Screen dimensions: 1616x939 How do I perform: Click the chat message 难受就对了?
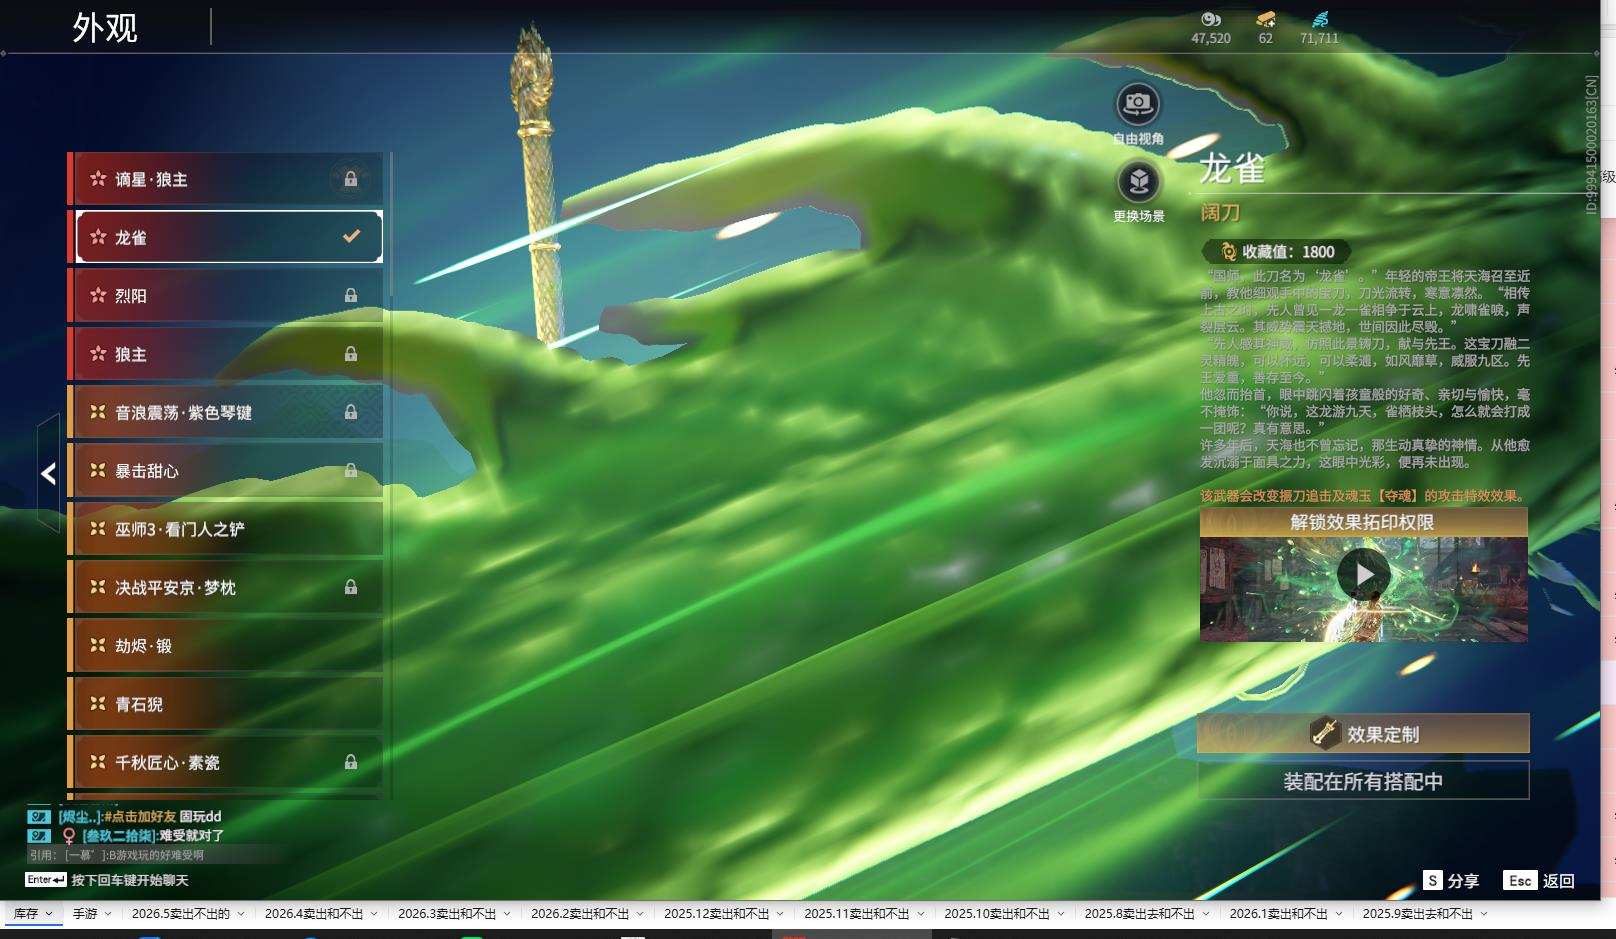point(192,835)
